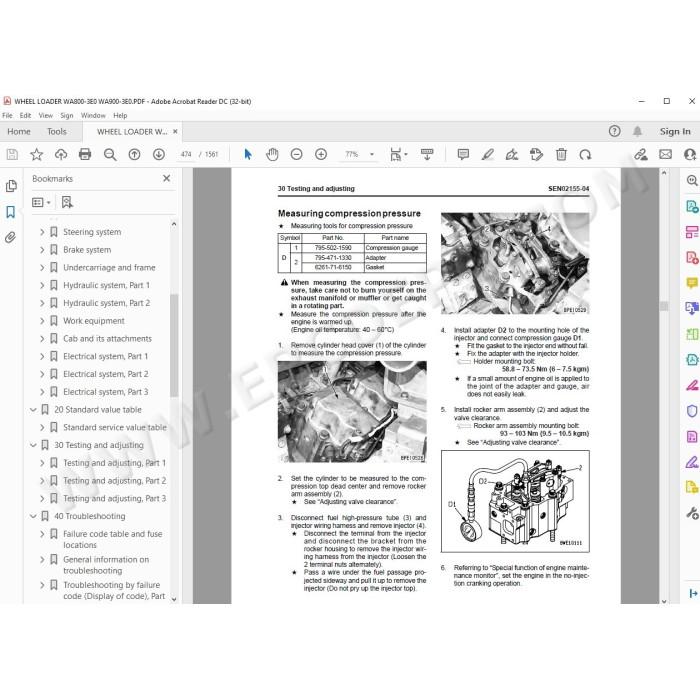The width and height of the screenshot is (700, 700).
Task: Toggle the Bookmarks panel in left sidebar
Action: (x=11, y=212)
